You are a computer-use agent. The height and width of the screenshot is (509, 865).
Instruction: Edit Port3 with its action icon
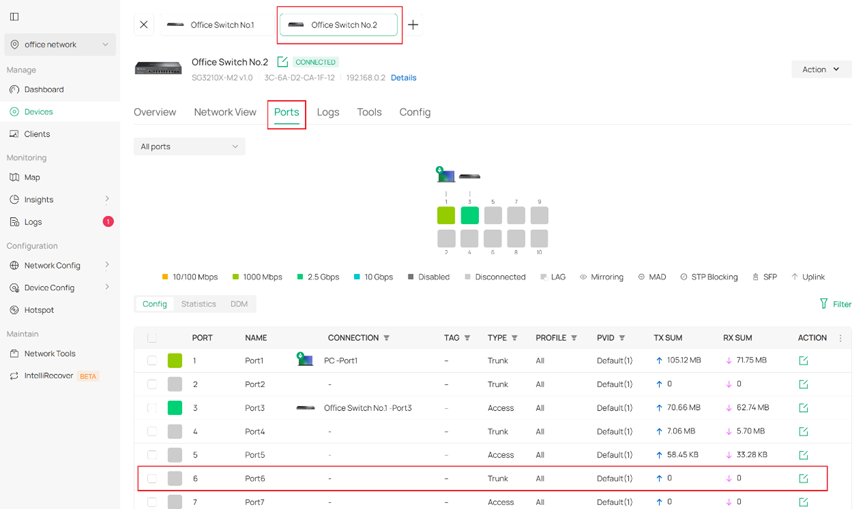coord(803,408)
